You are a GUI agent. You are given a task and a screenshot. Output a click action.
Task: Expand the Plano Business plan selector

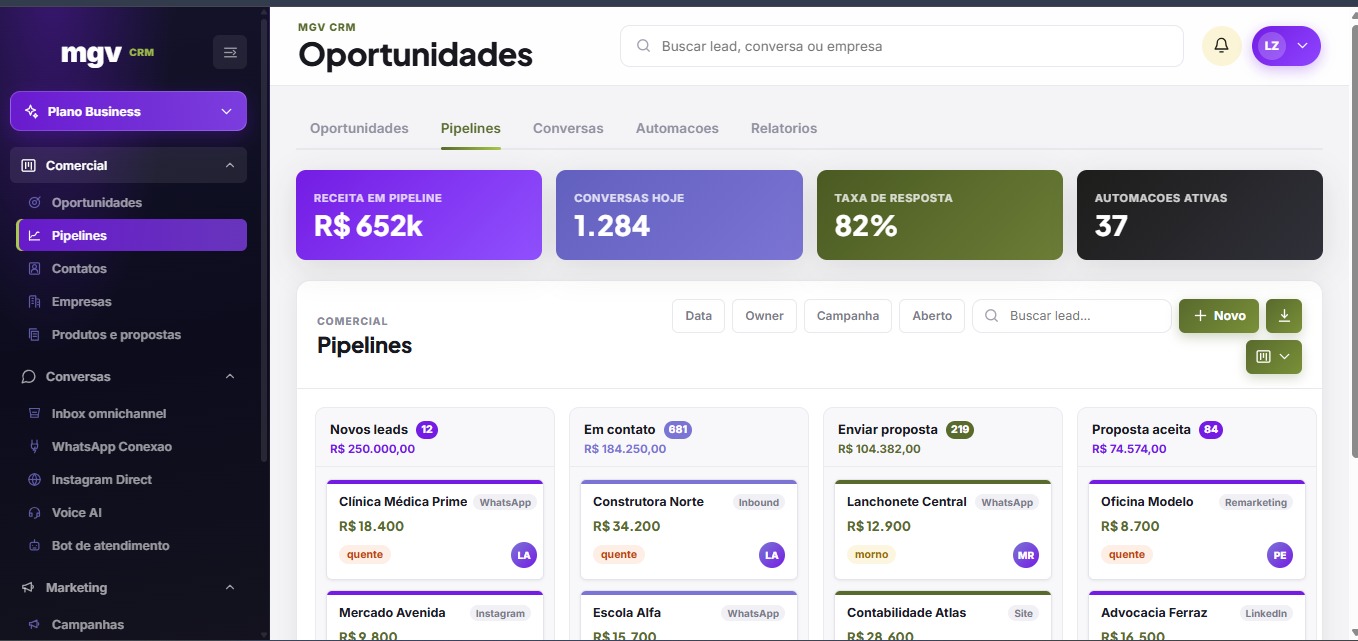pyautogui.click(x=128, y=111)
